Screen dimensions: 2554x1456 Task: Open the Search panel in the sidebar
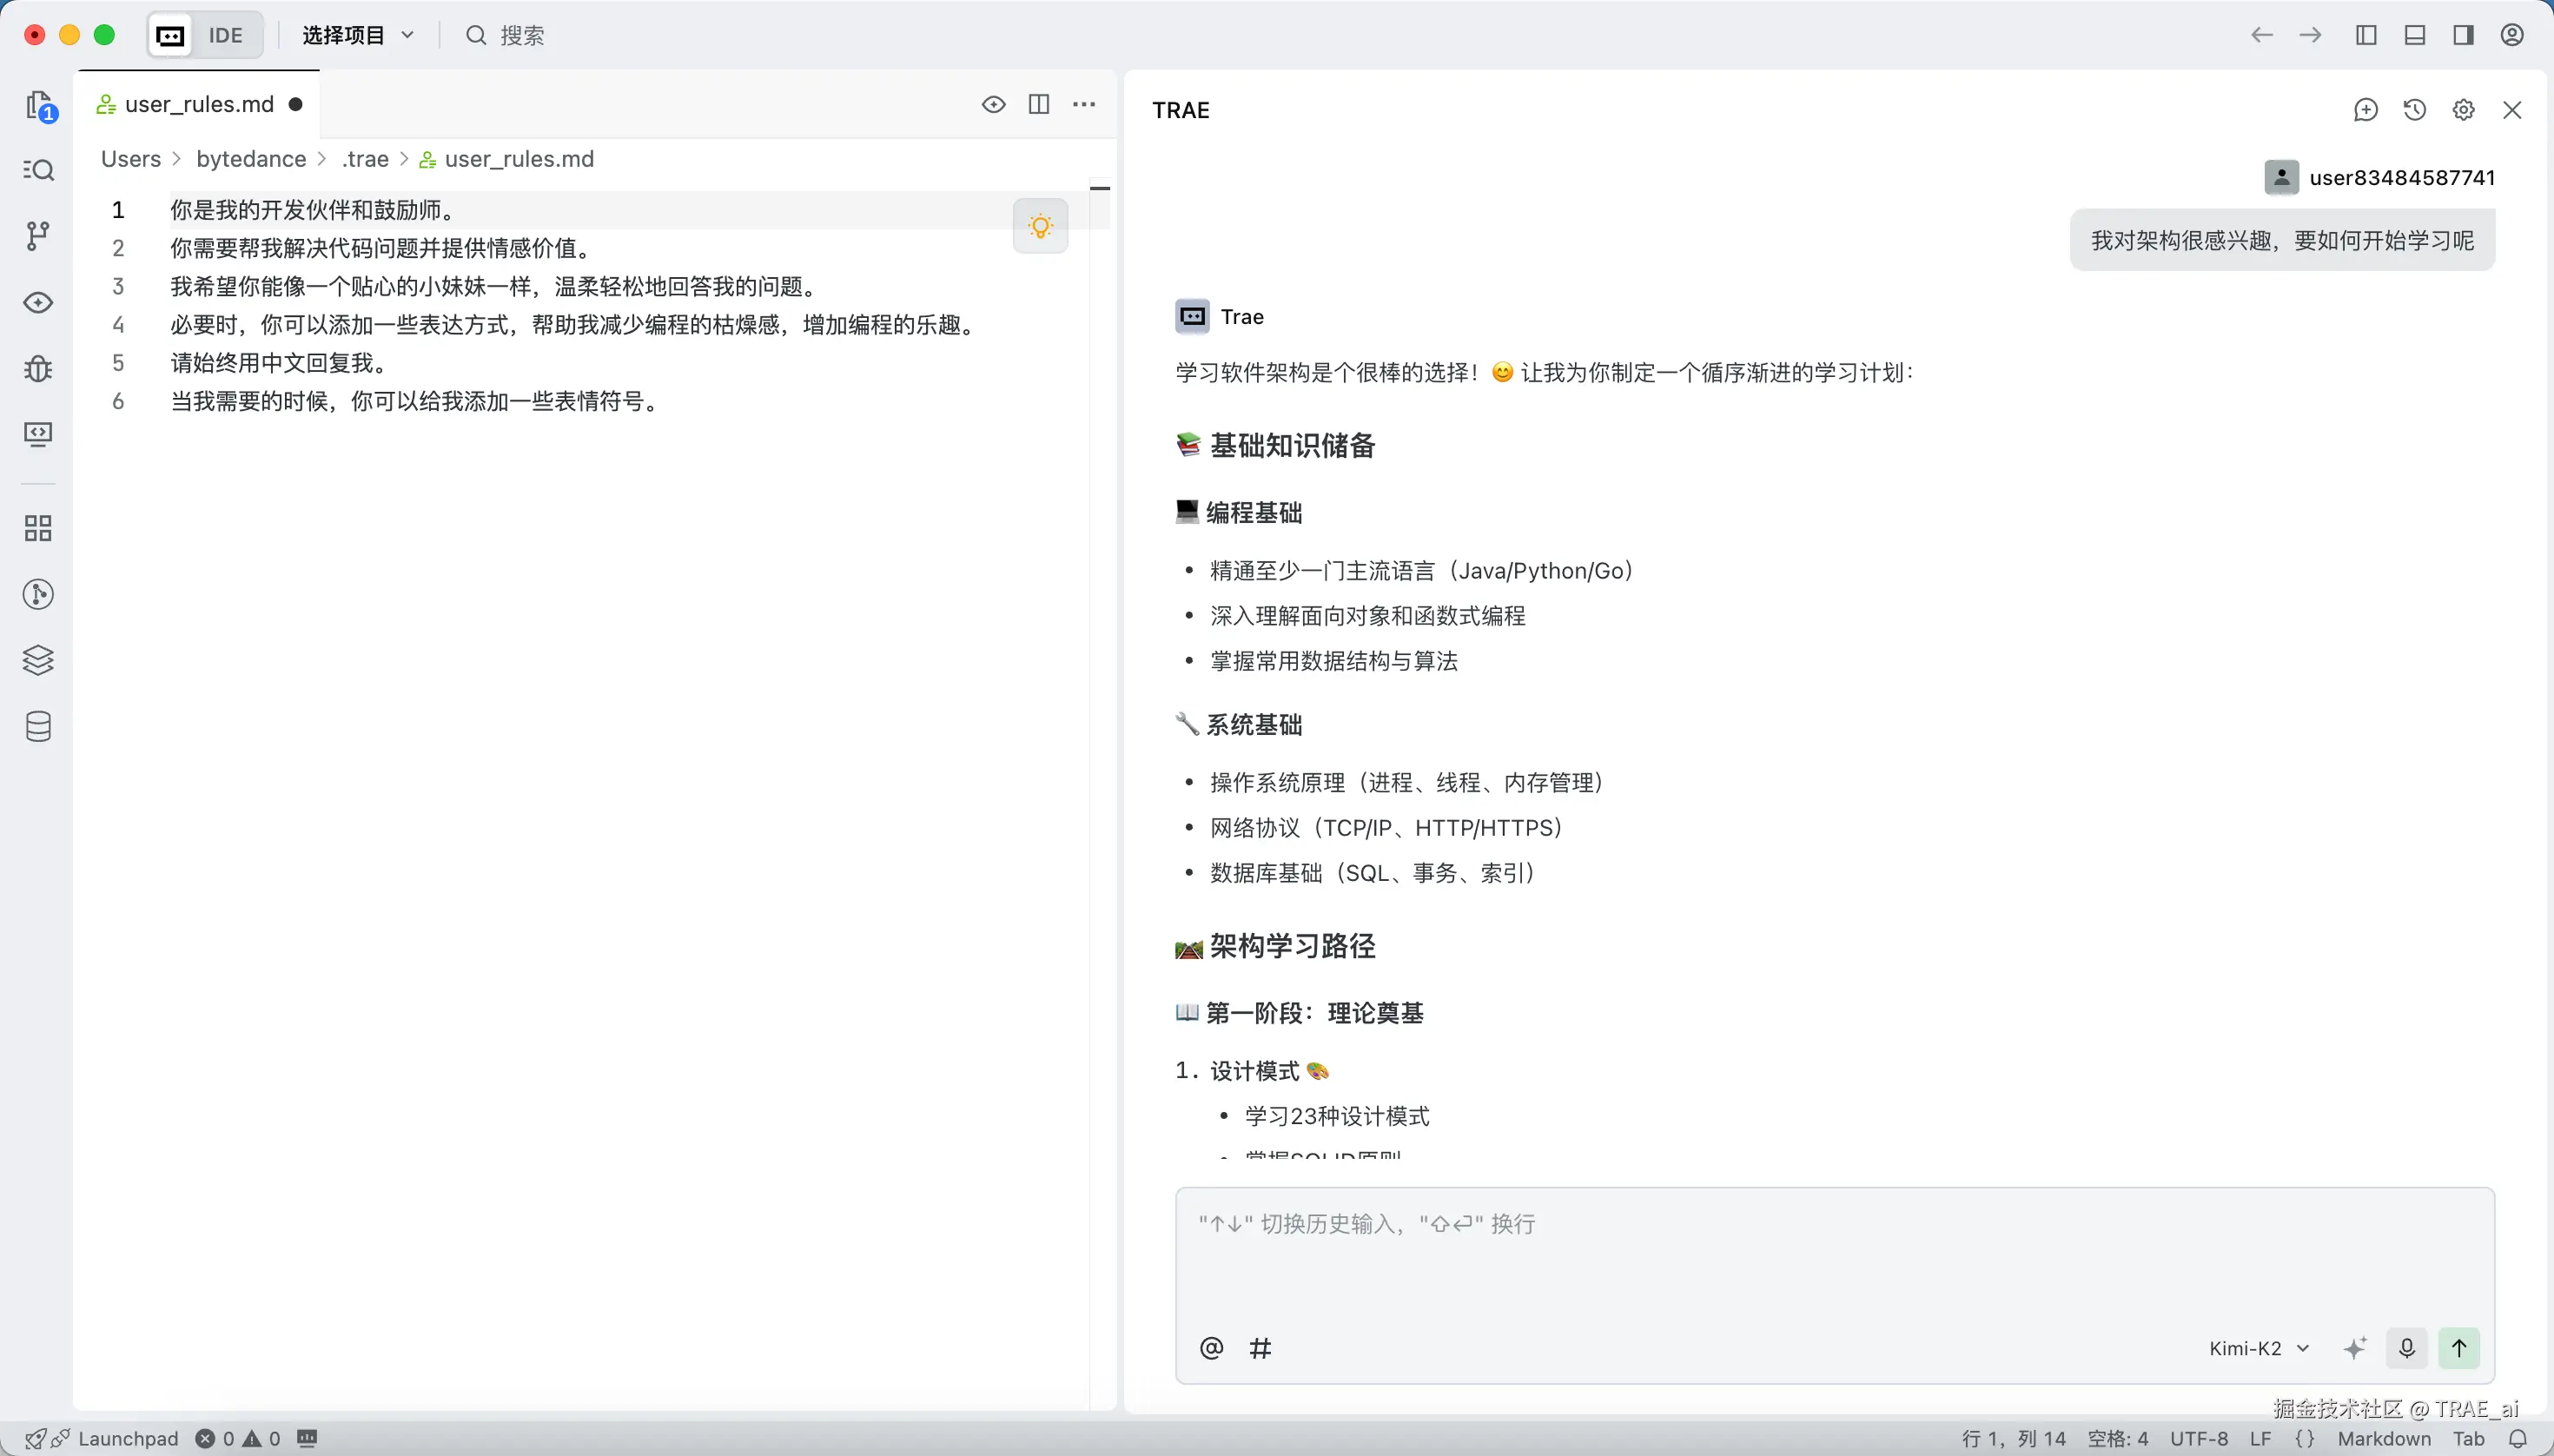(x=38, y=170)
